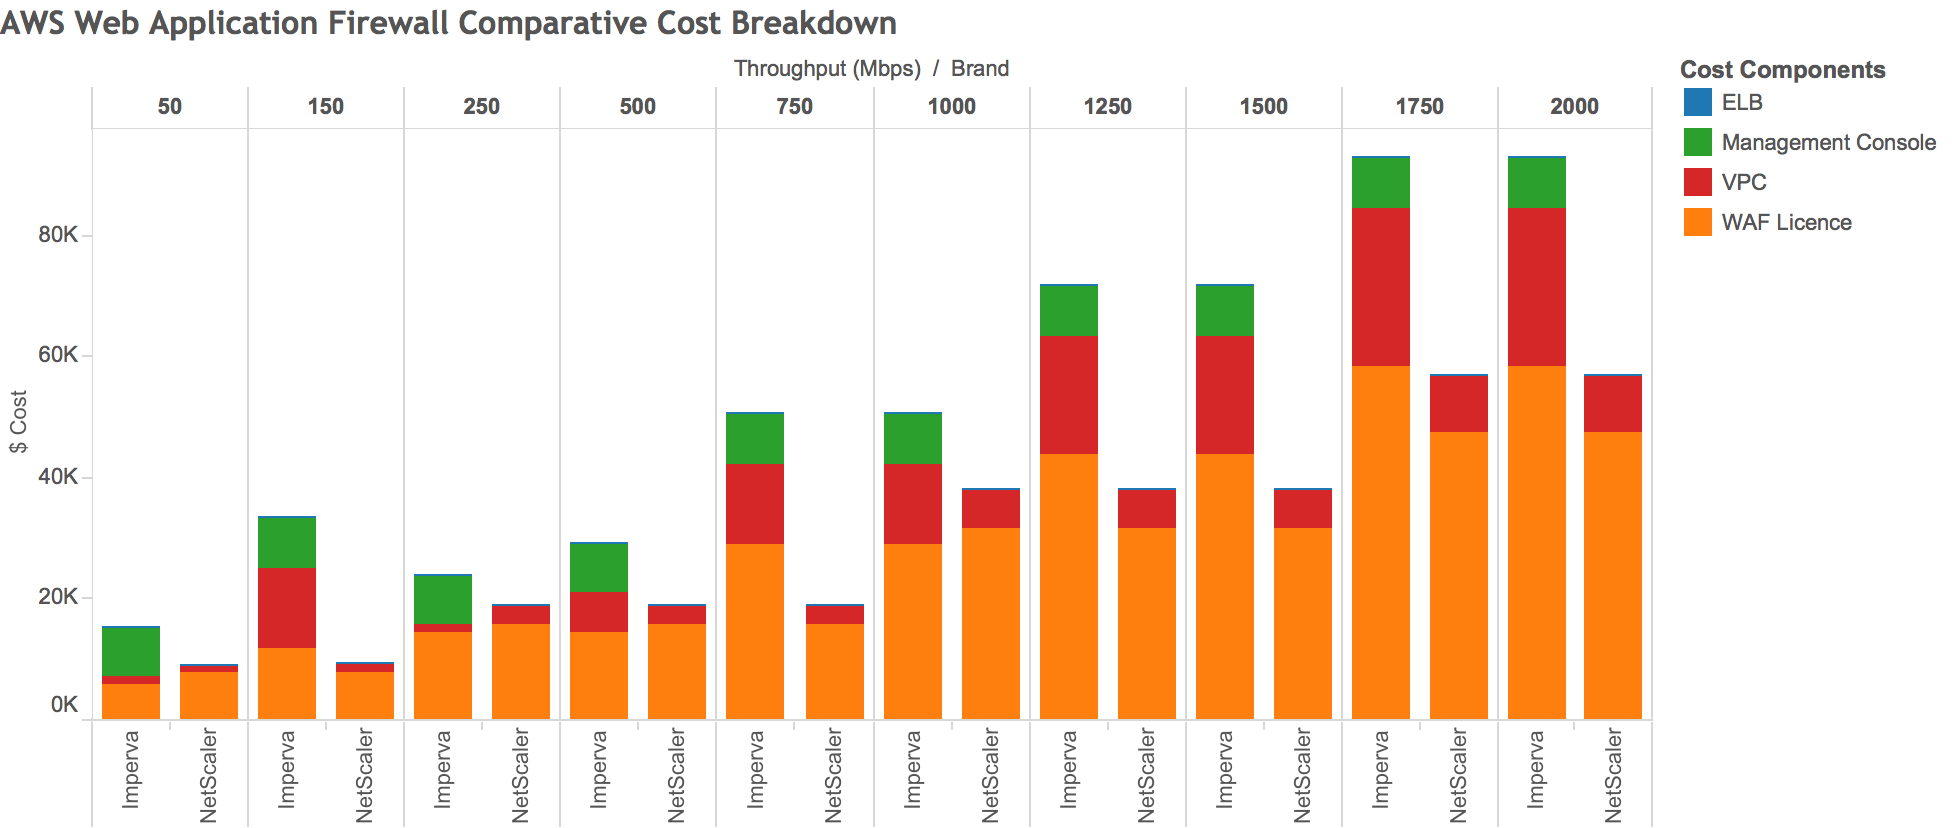Select NetScaler's orange WAF Licence bar at 1000 Mbps
The width and height of the screenshot is (1958, 828).
[x=990, y=623]
